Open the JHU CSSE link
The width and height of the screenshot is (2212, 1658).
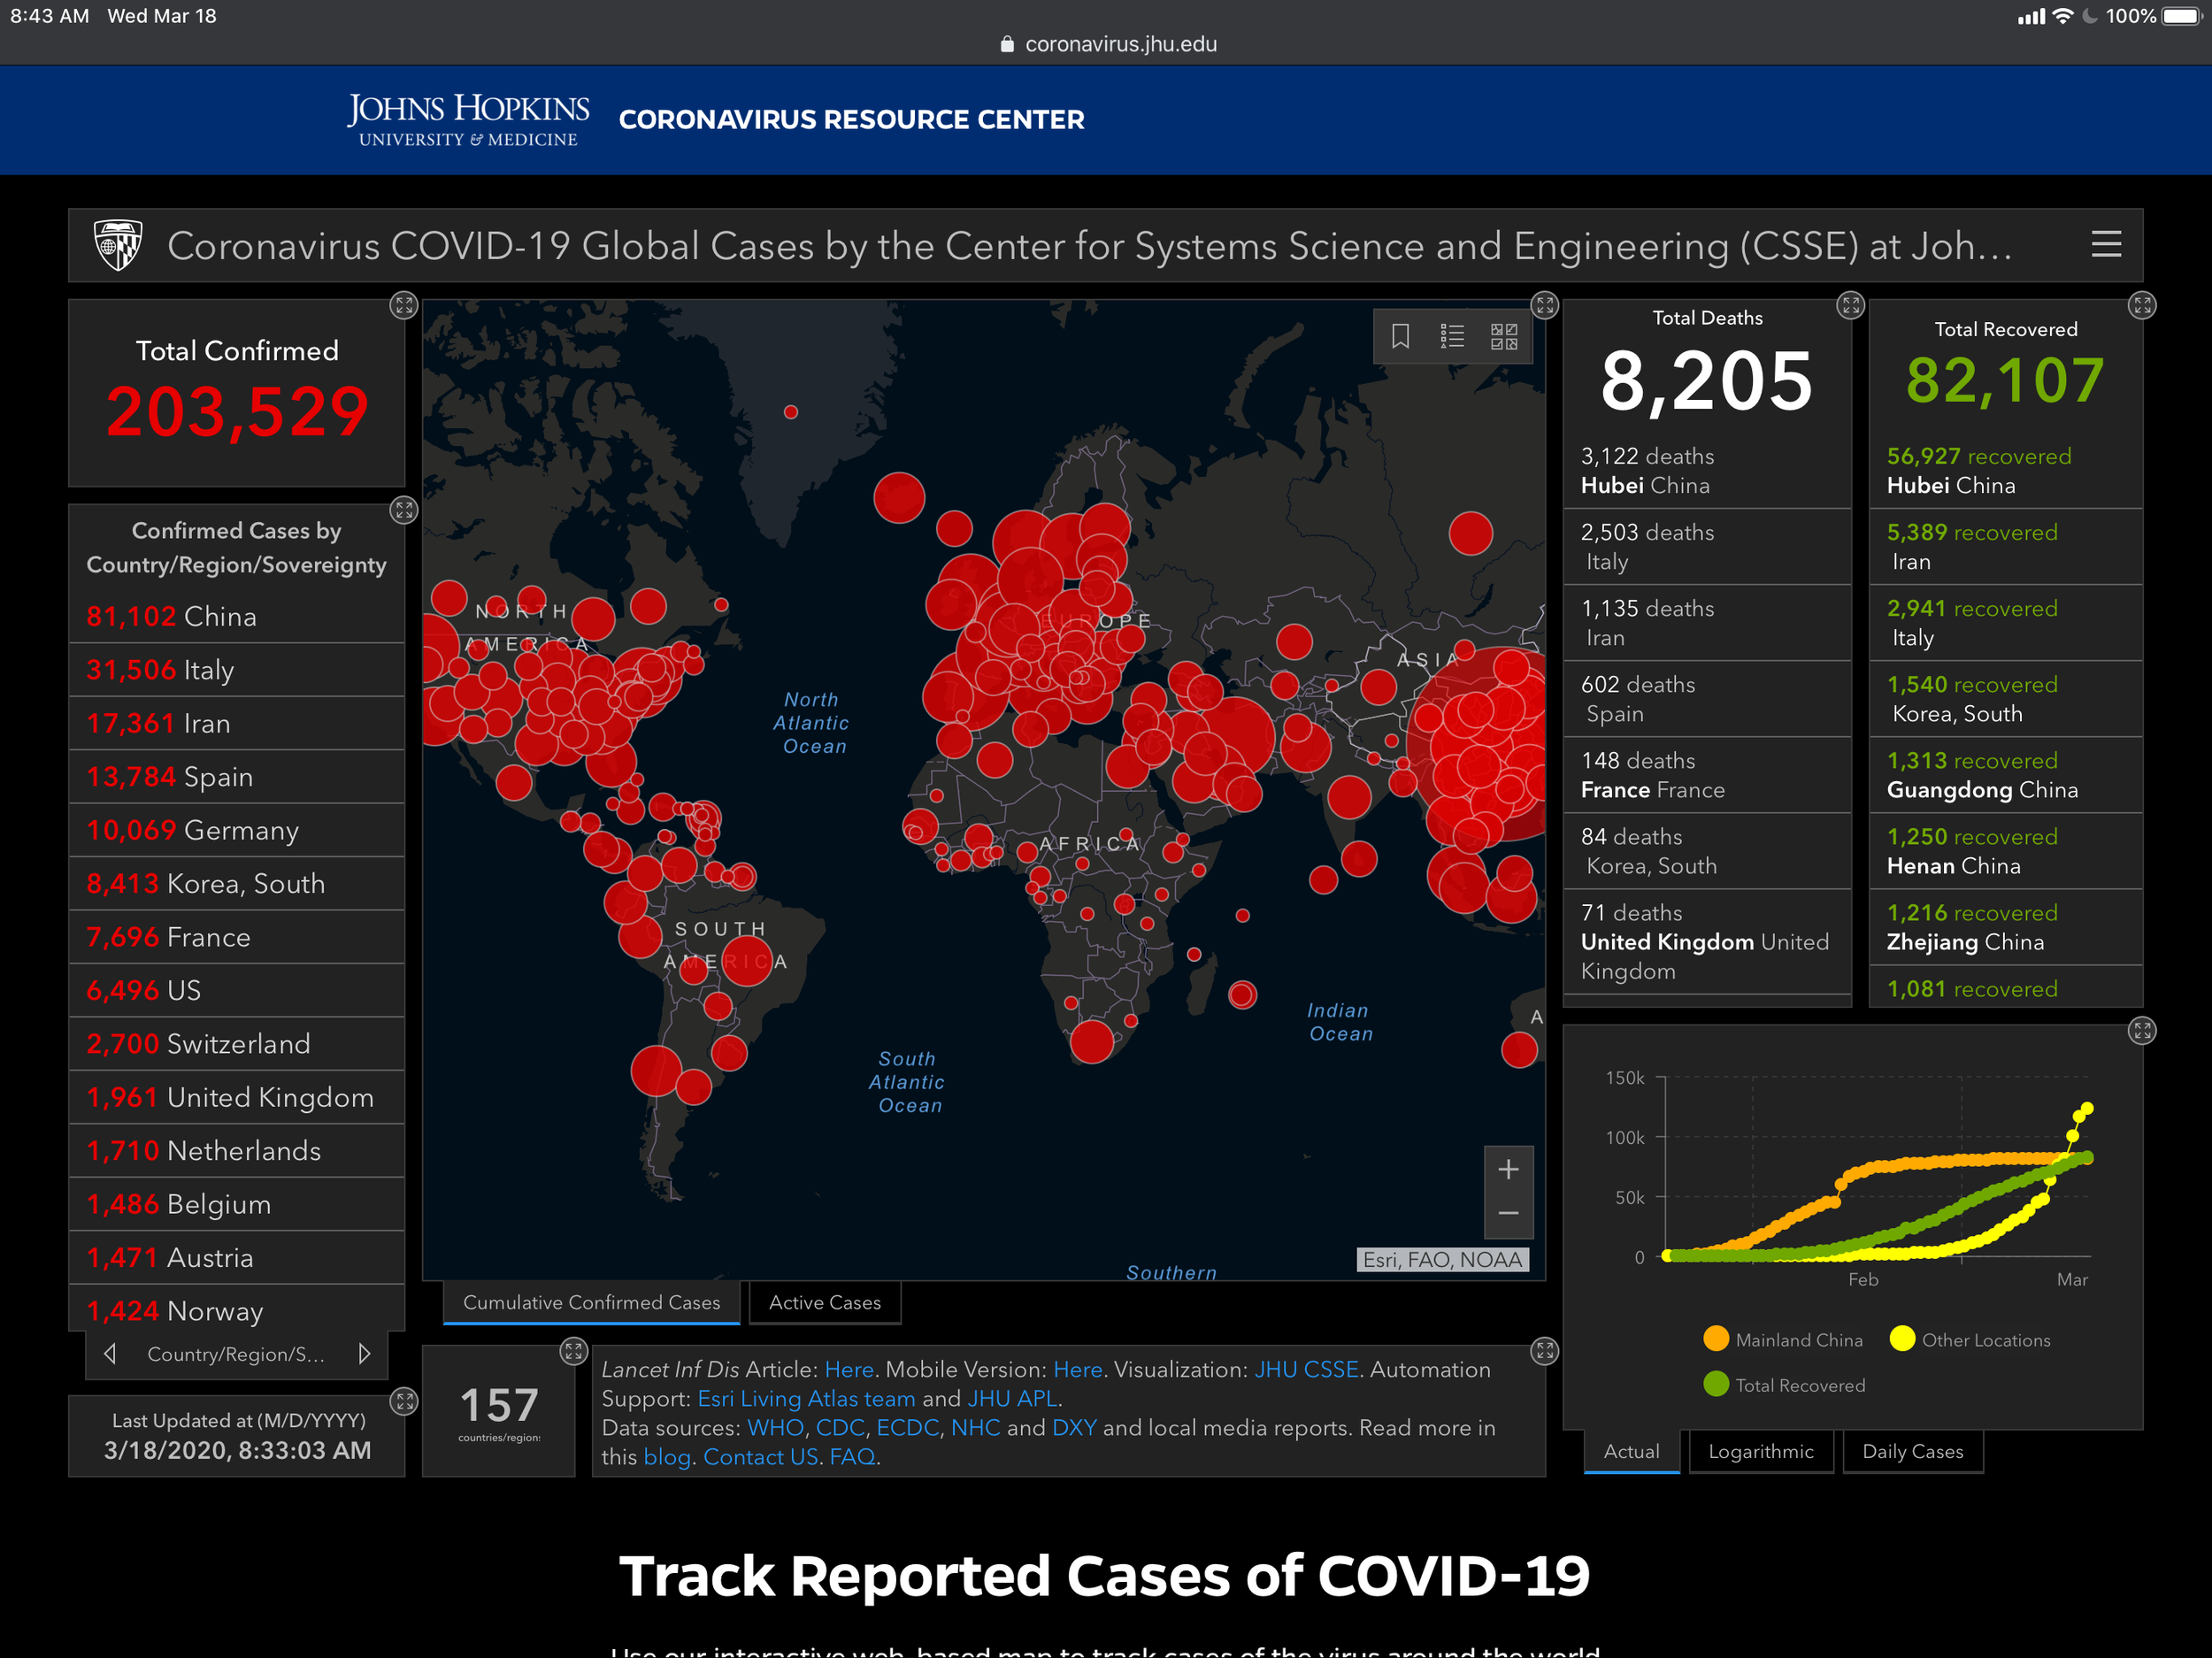click(x=1306, y=1369)
